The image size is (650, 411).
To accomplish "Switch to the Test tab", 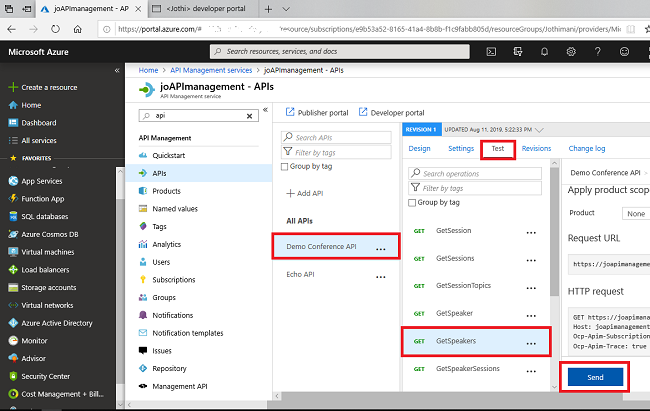I will [x=498, y=148].
